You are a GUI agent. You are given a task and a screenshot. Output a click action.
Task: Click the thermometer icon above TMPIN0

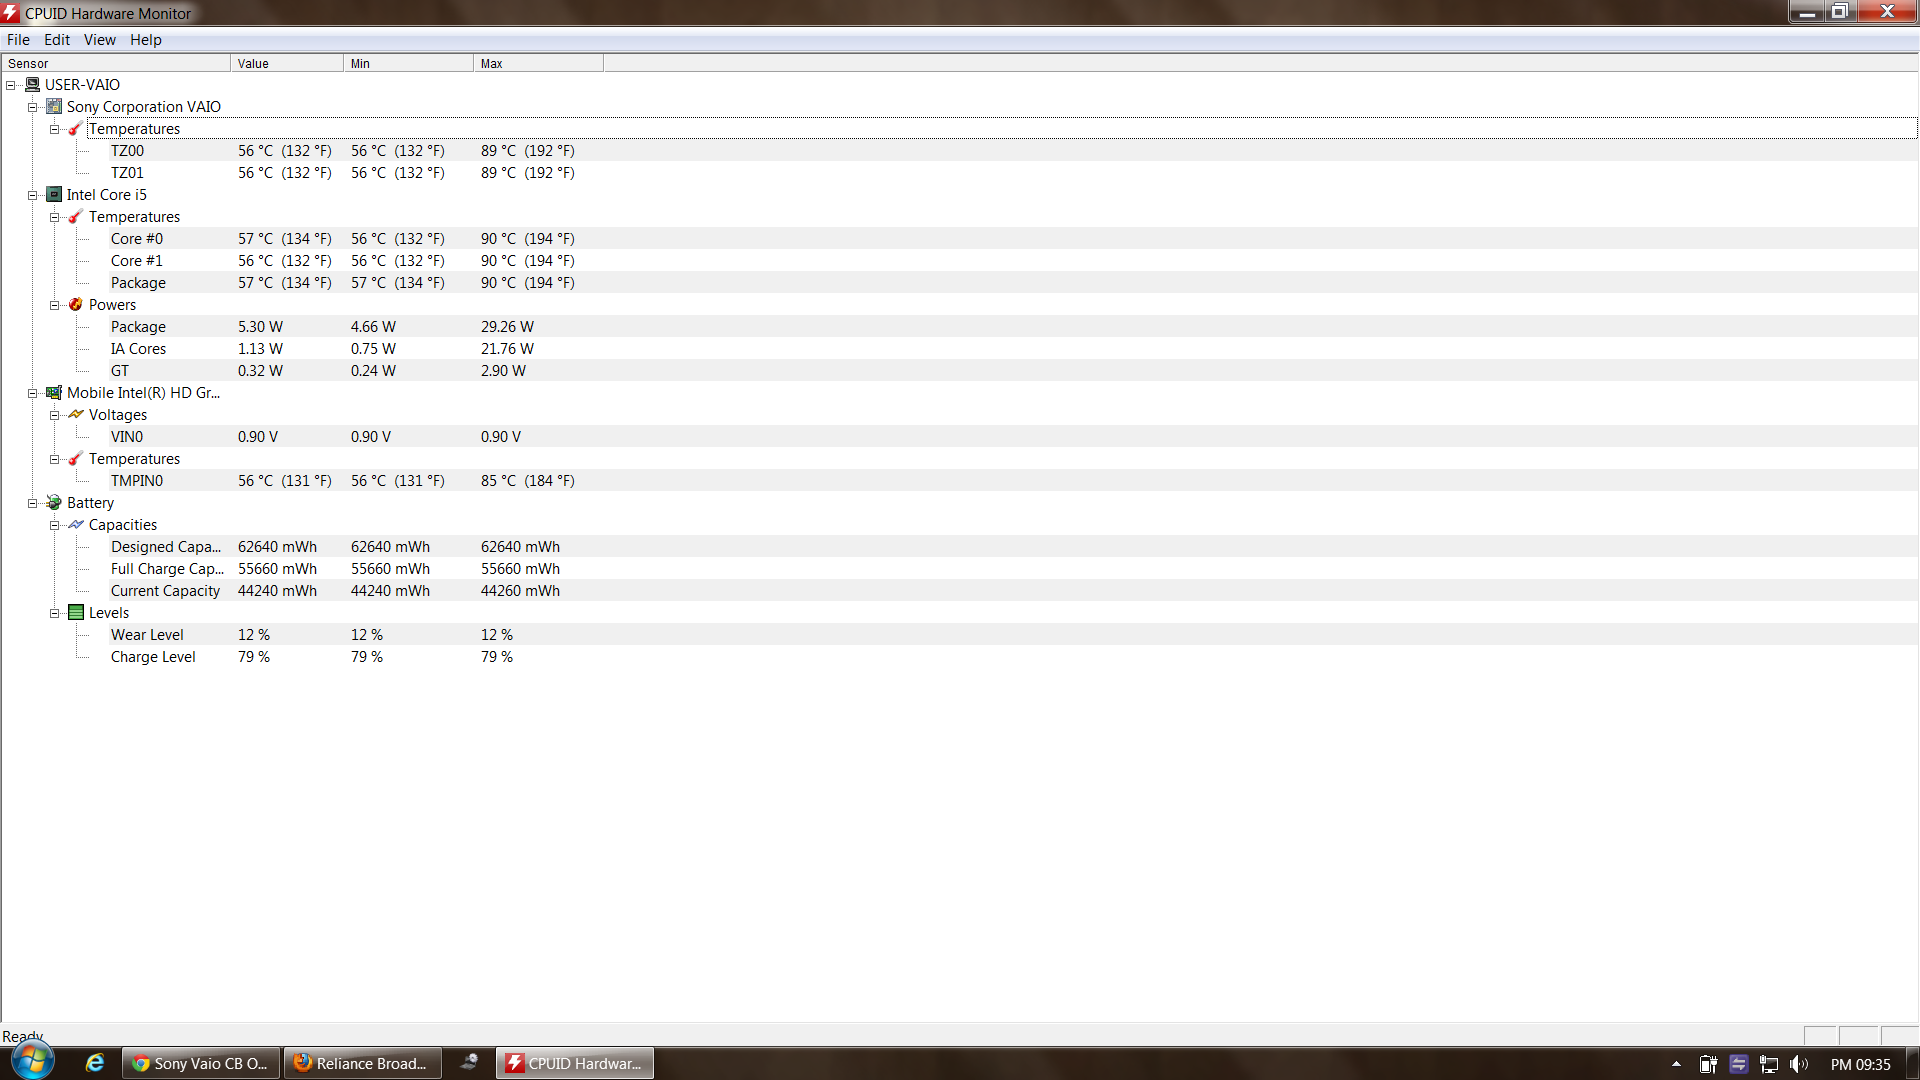[x=75, y=459]
